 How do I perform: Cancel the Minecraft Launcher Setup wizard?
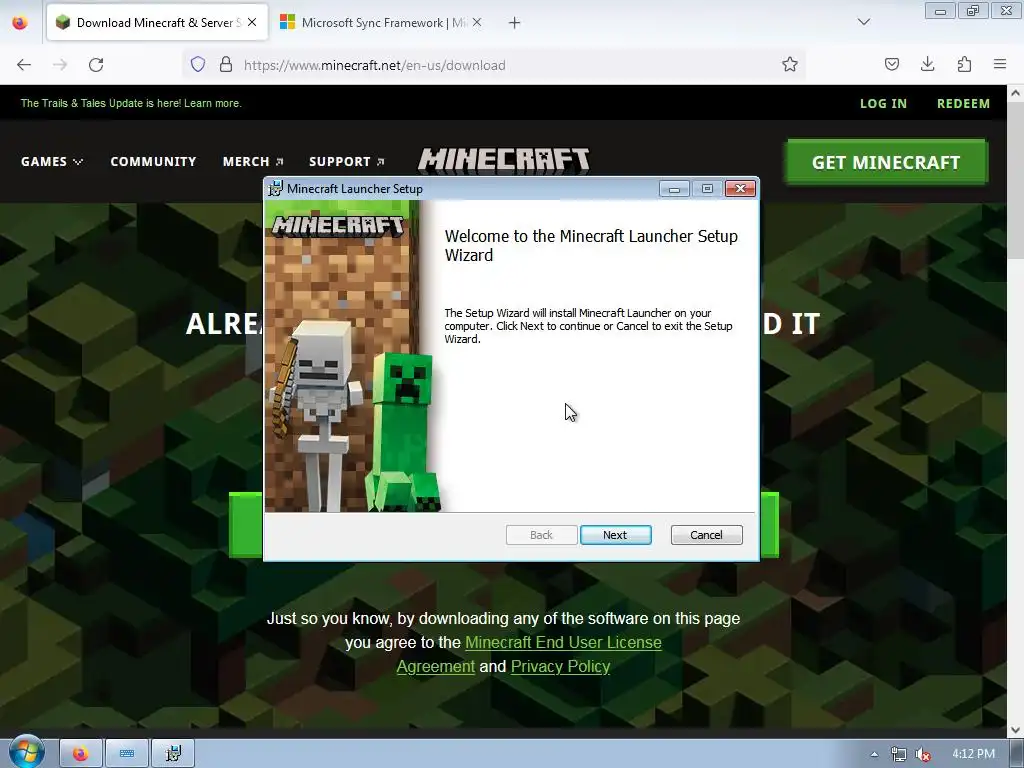point(706,535)
